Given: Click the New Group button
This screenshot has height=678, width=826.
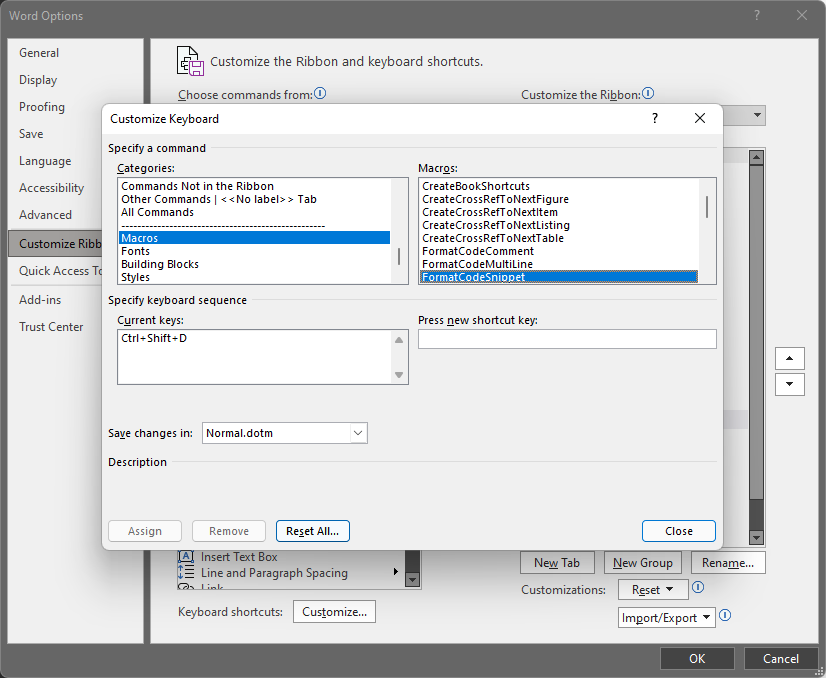Looking at the screenshot, I should pyautogui.click(x=643, y=563).
